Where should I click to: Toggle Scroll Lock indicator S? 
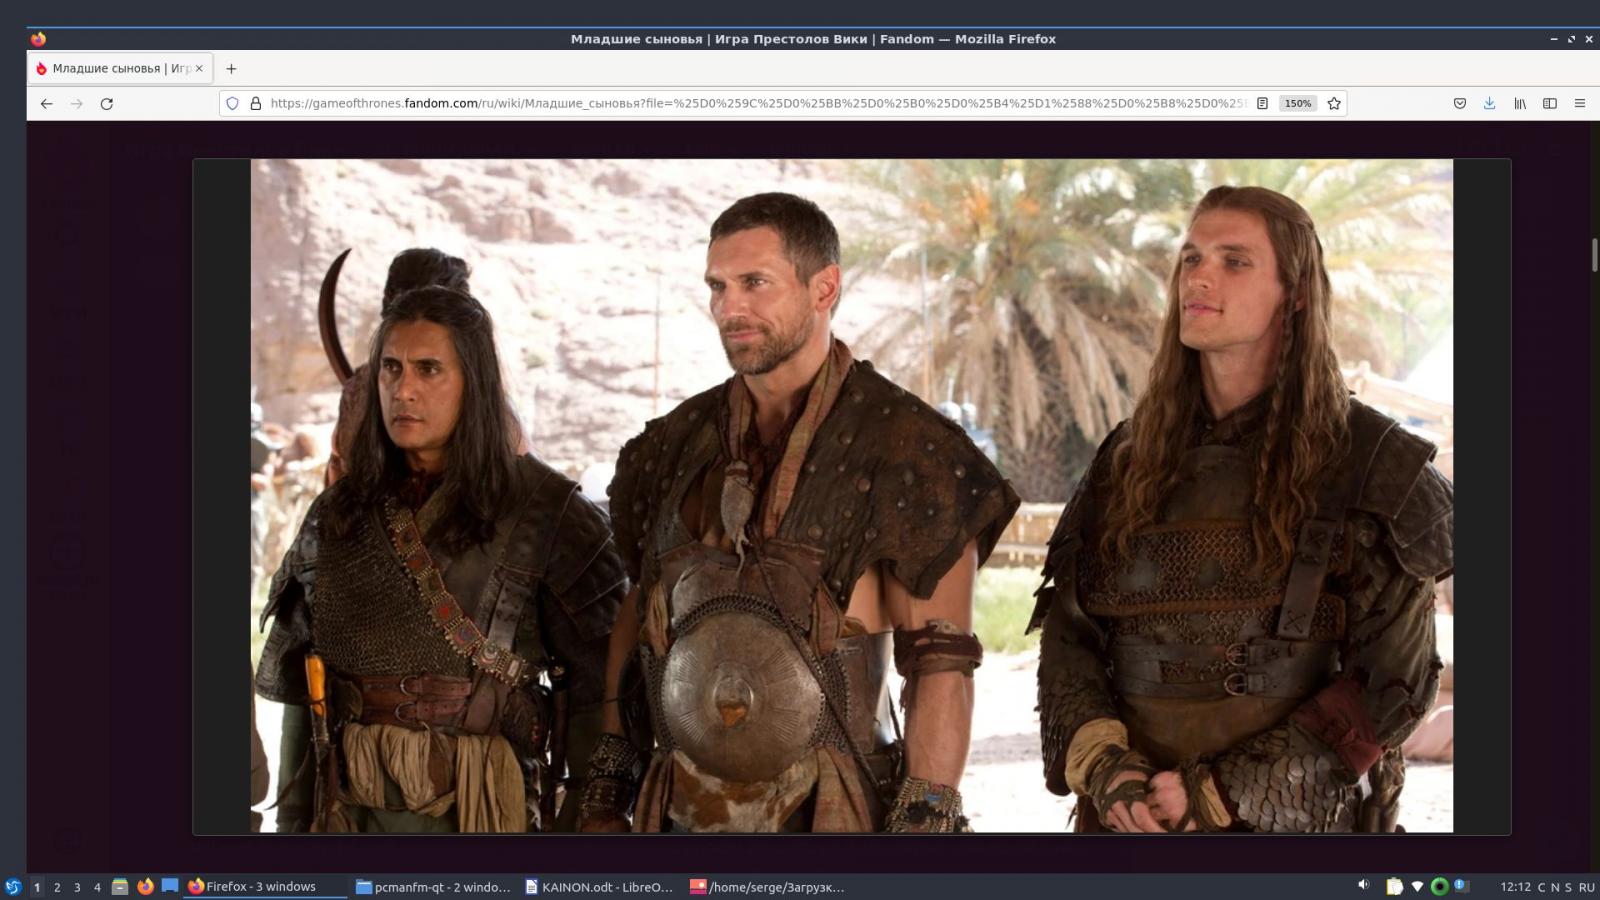[x=1568, y=887]
